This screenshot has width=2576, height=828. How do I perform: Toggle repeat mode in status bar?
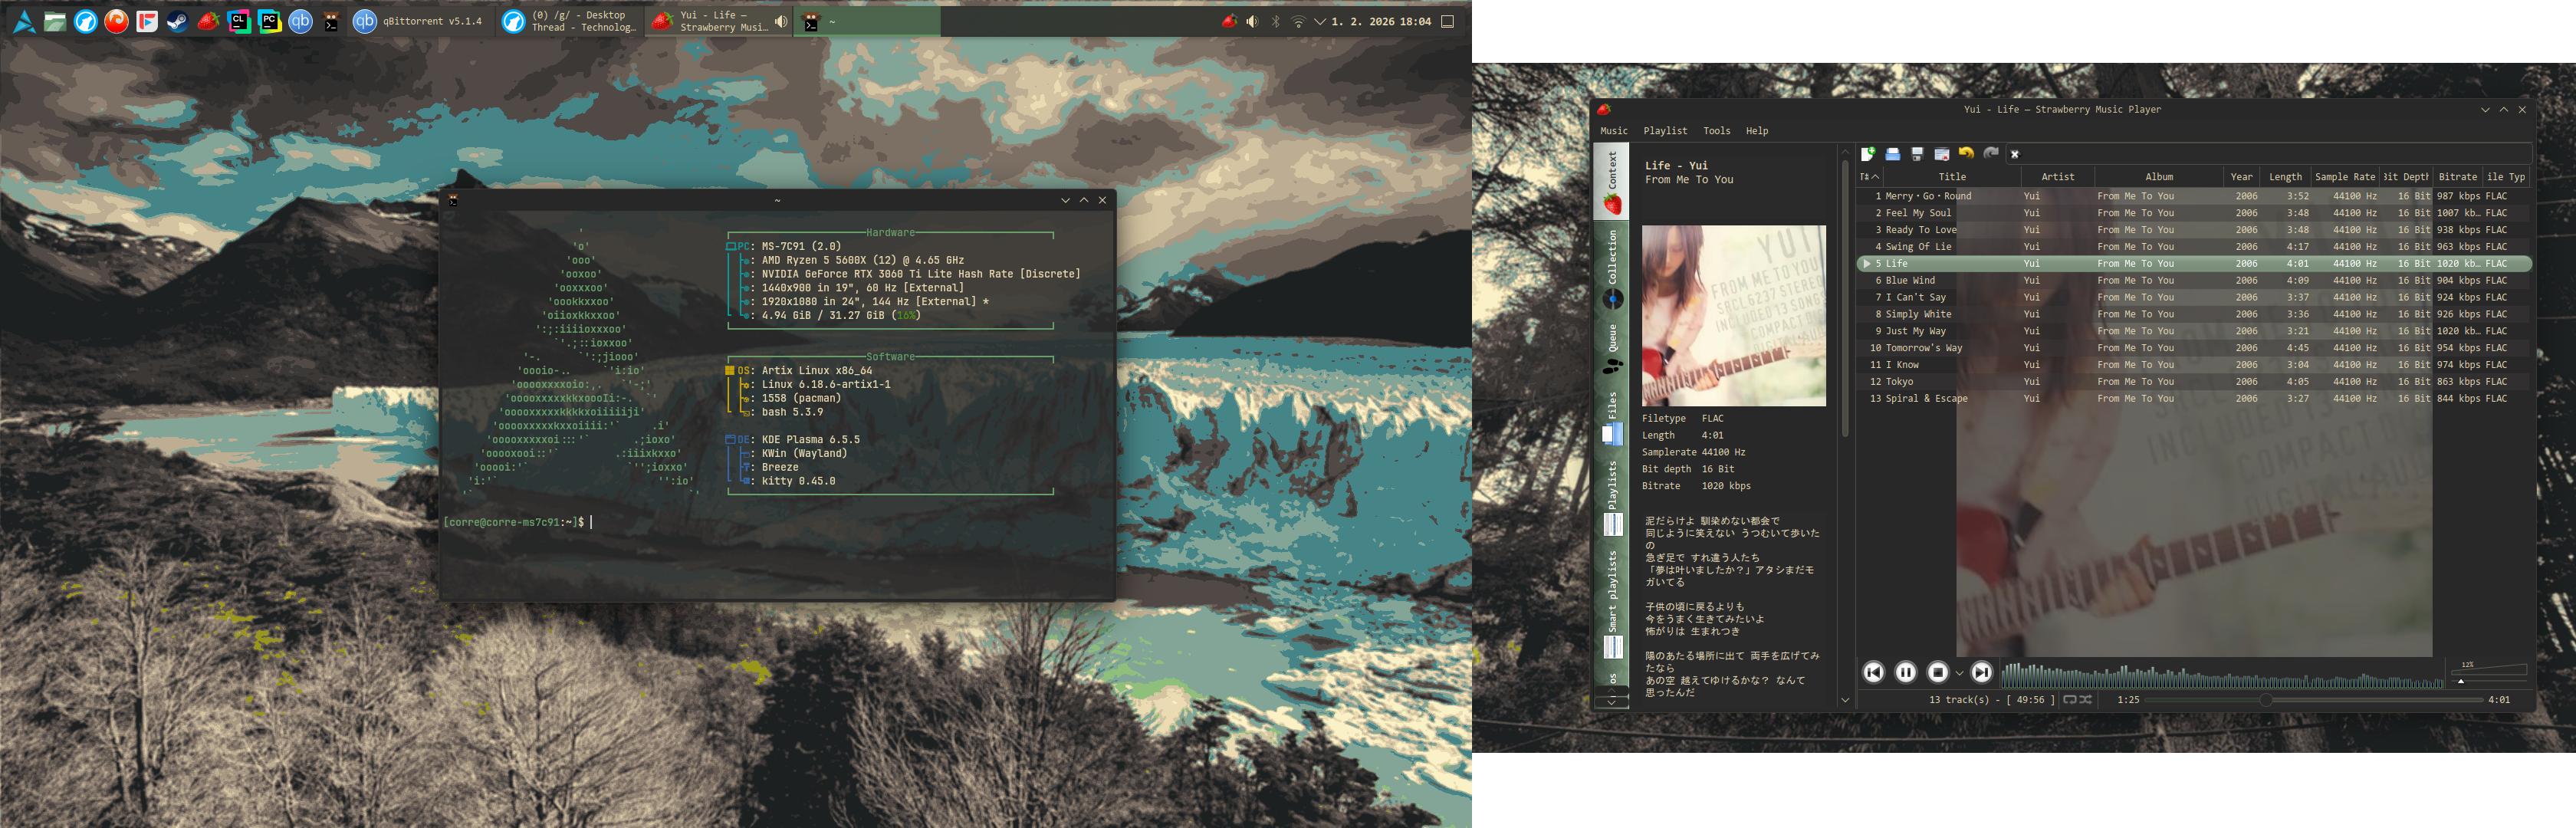tap(2070, 700)
